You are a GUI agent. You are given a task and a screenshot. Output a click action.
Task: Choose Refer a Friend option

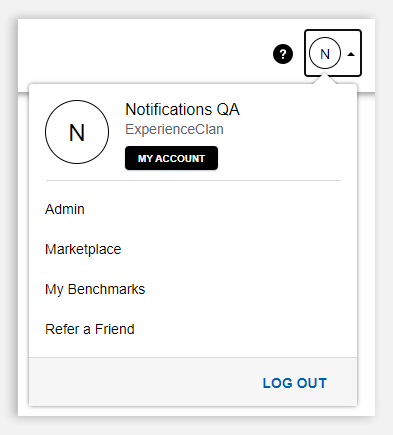click(90, 329)
